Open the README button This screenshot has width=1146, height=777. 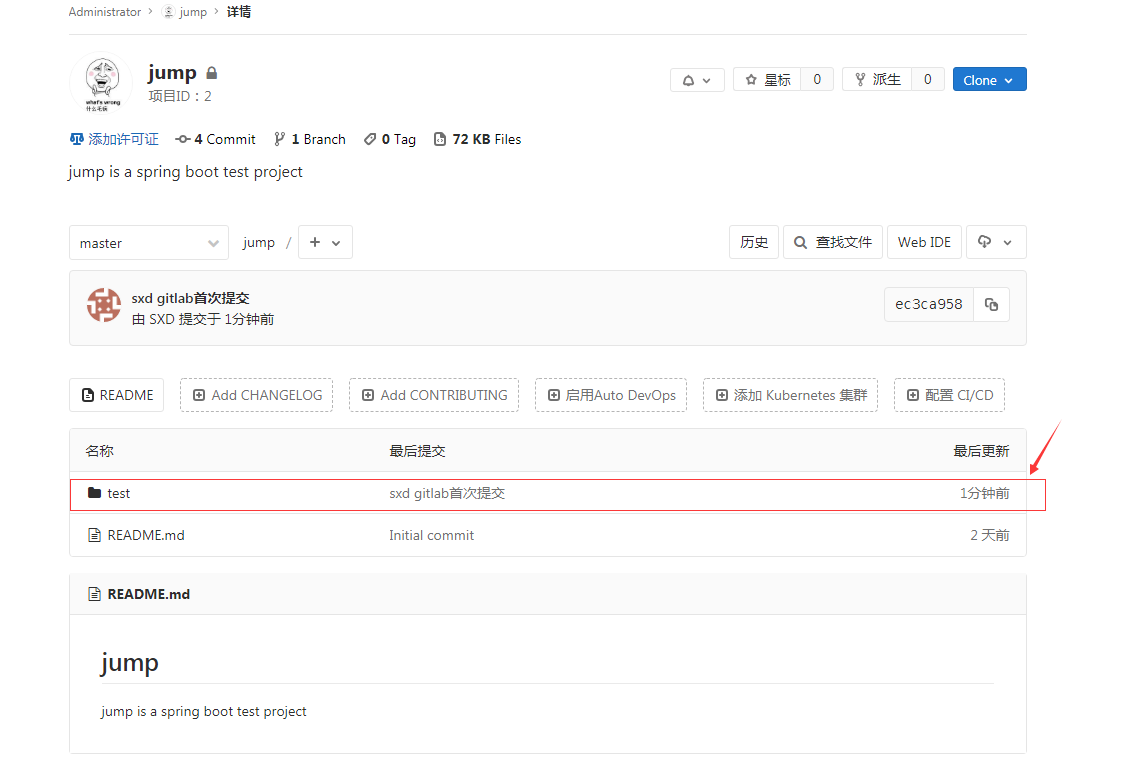[x=117, y=395]
